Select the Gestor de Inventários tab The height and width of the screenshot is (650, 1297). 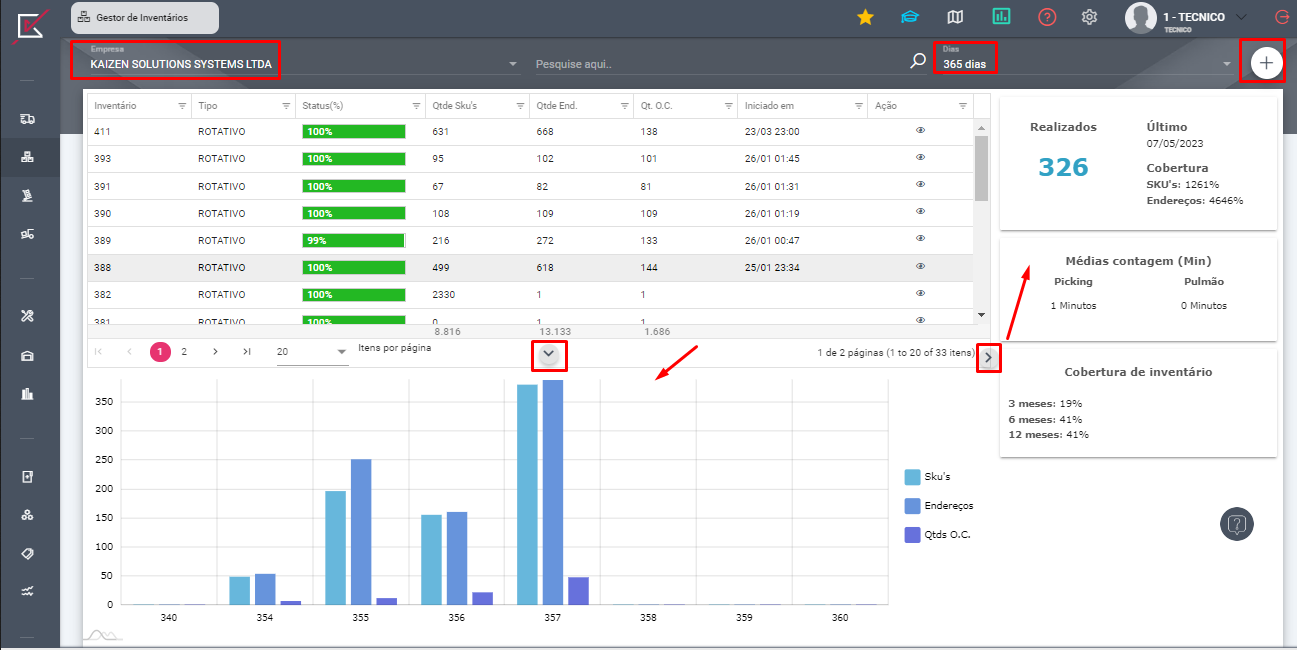click(x=144, y=18)
